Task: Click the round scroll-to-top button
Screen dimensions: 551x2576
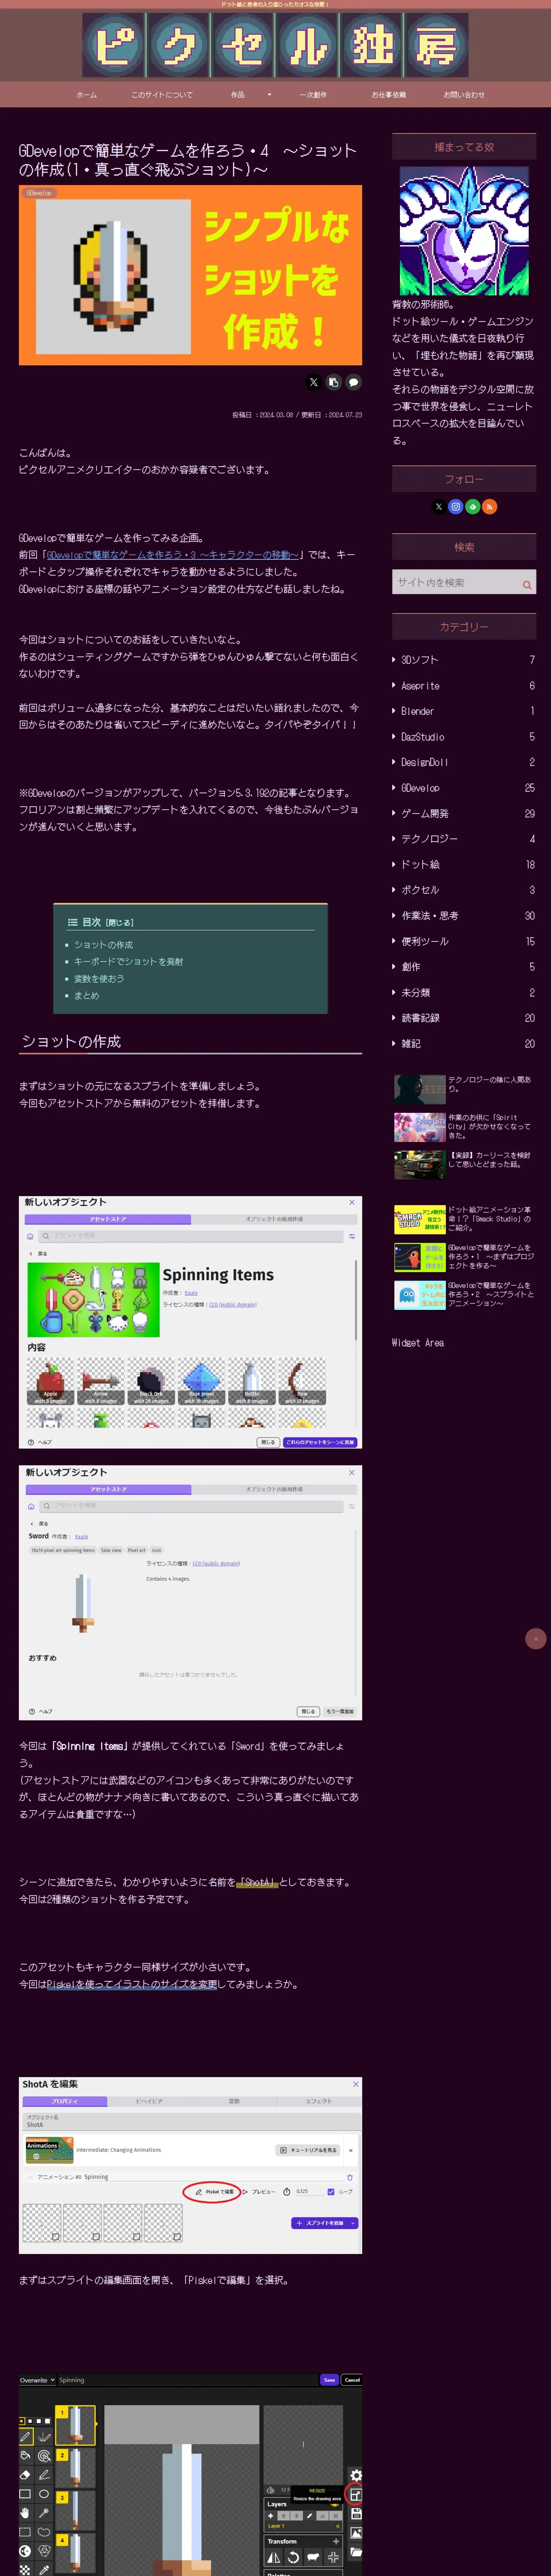Action: click(x=535, y=1638)
